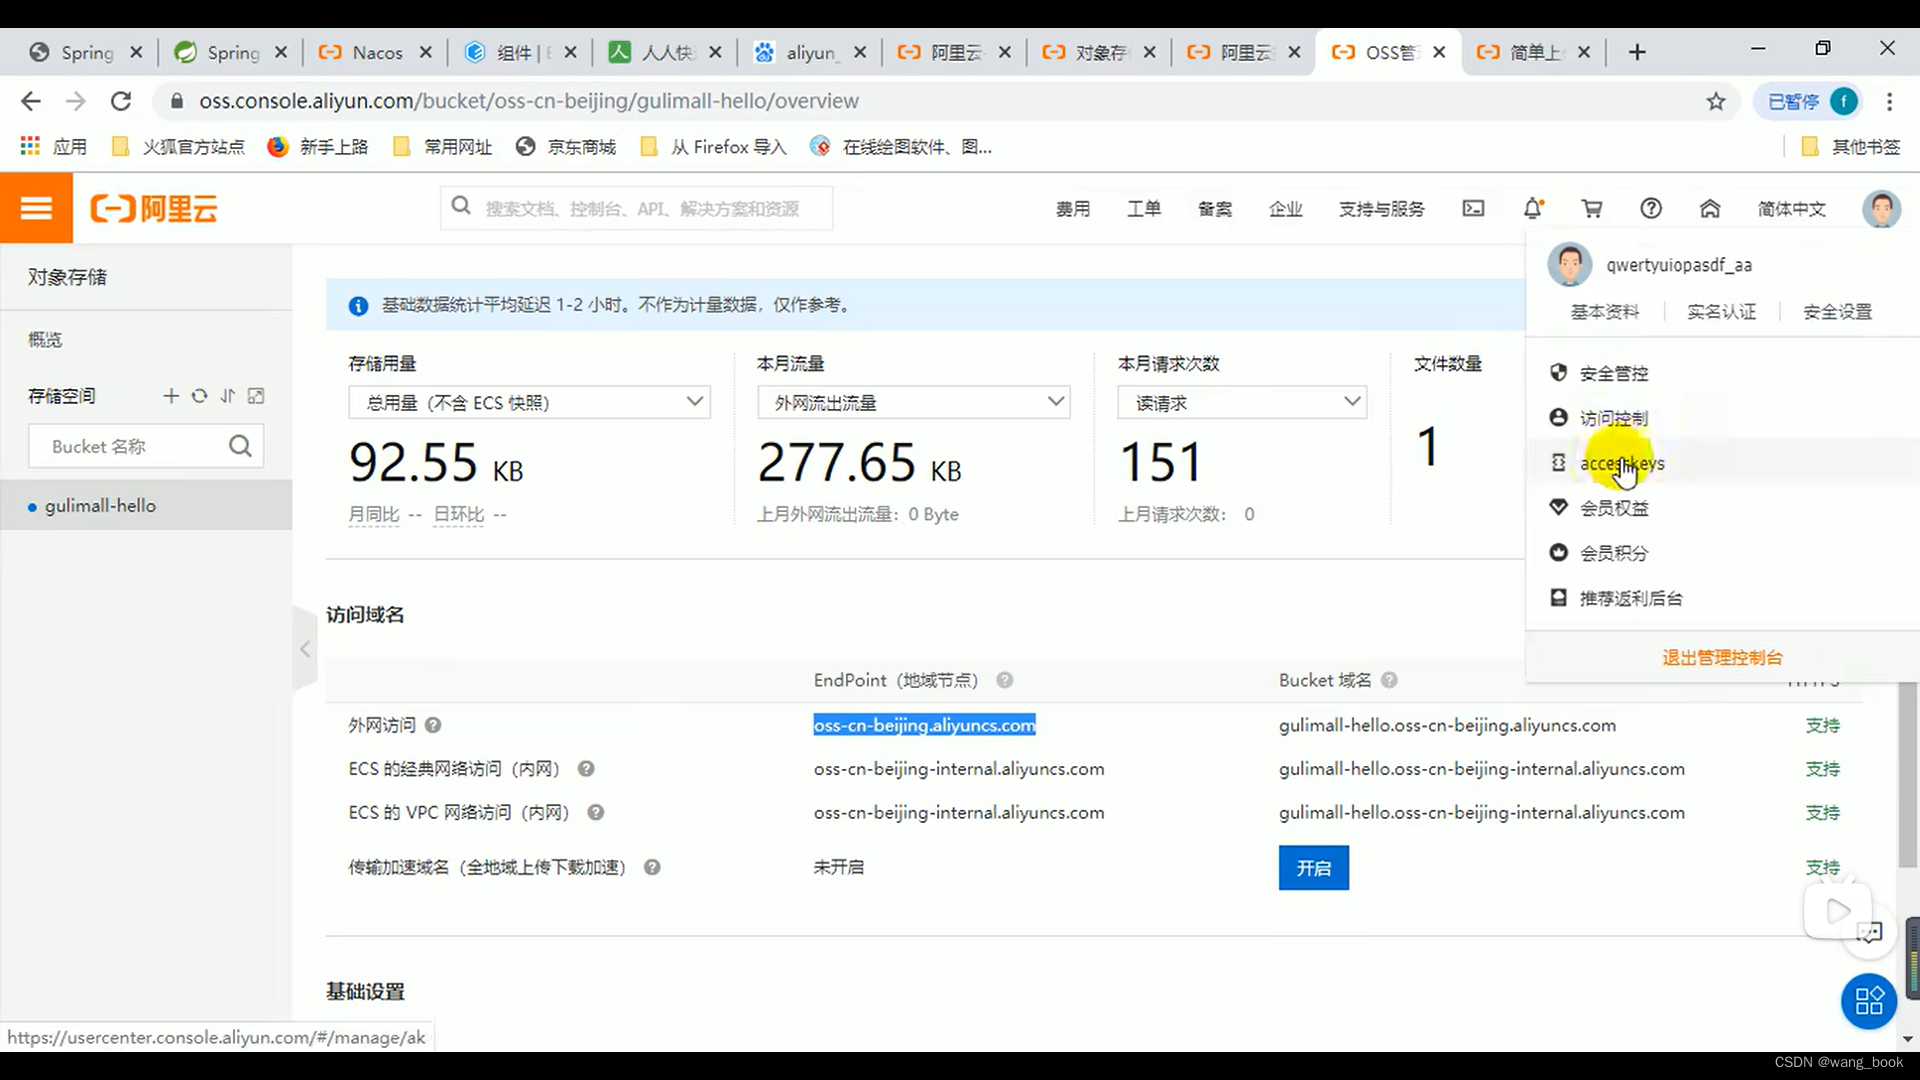Select accesskeys in the user menu
The width and height of the screenshot is (1920, 1080).
pos(1622,463)
